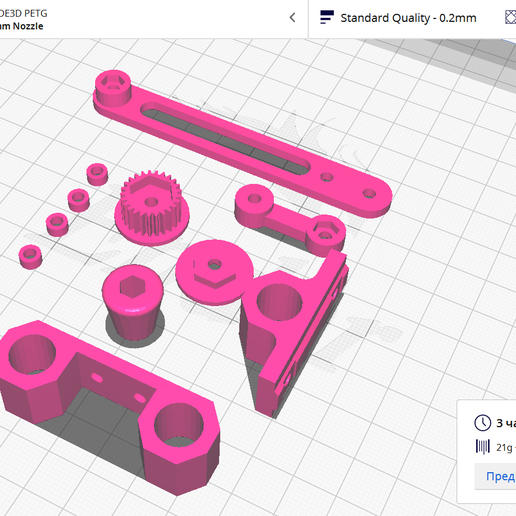Click the Nozzle size label

[x=22, y=26]
